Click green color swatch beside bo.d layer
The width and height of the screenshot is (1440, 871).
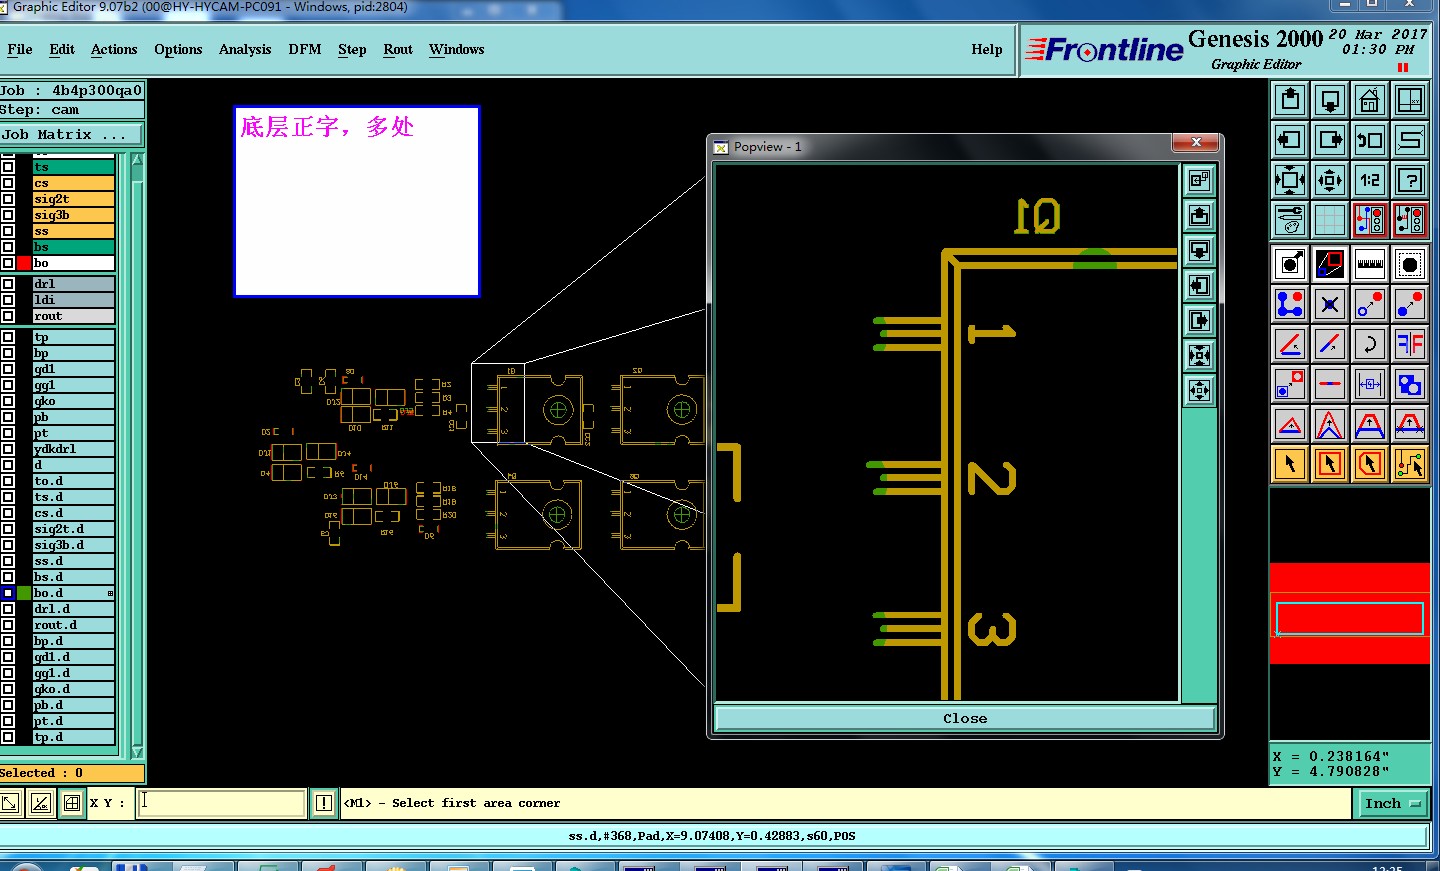(24, 593)
